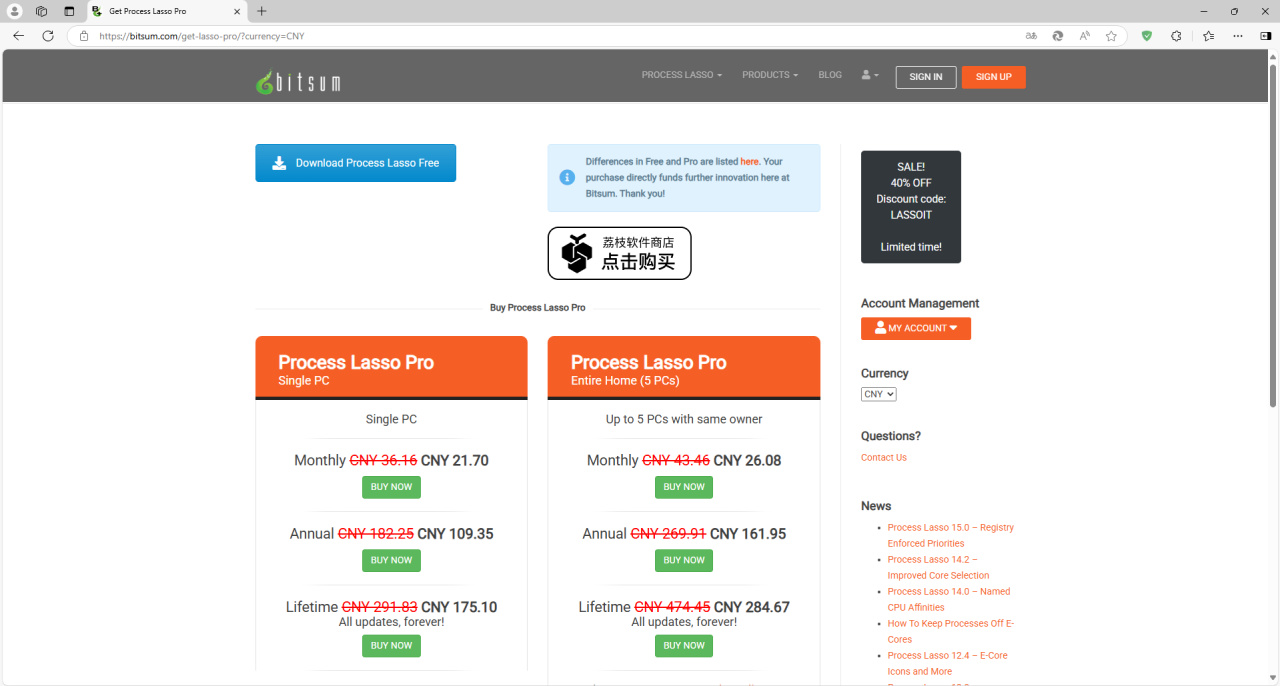
Task: Click the Single PC Process Lasso Pro header
Action: [391, 368]
